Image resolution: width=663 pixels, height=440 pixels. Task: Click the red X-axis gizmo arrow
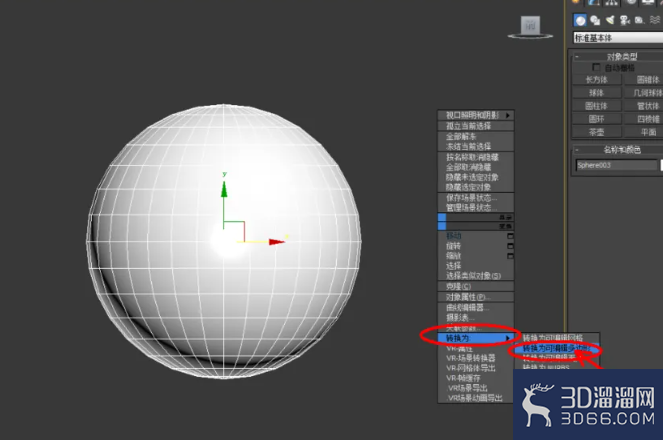(277, 242)
